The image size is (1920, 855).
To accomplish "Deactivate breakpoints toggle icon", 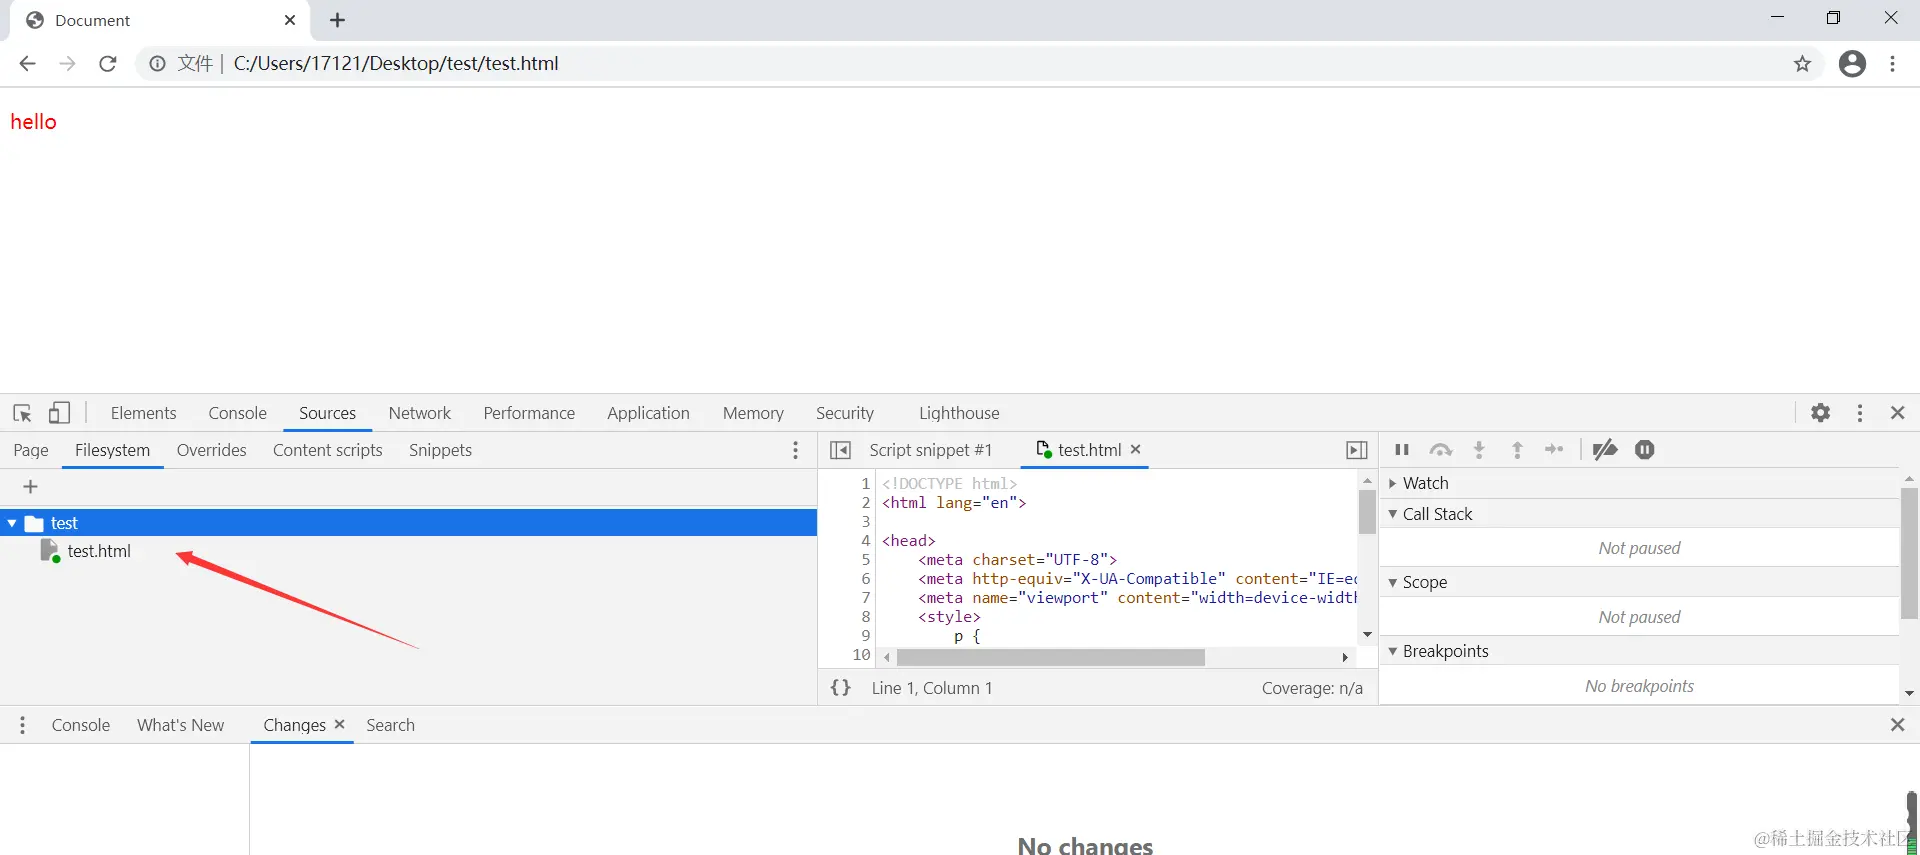I will [1604, 450].
